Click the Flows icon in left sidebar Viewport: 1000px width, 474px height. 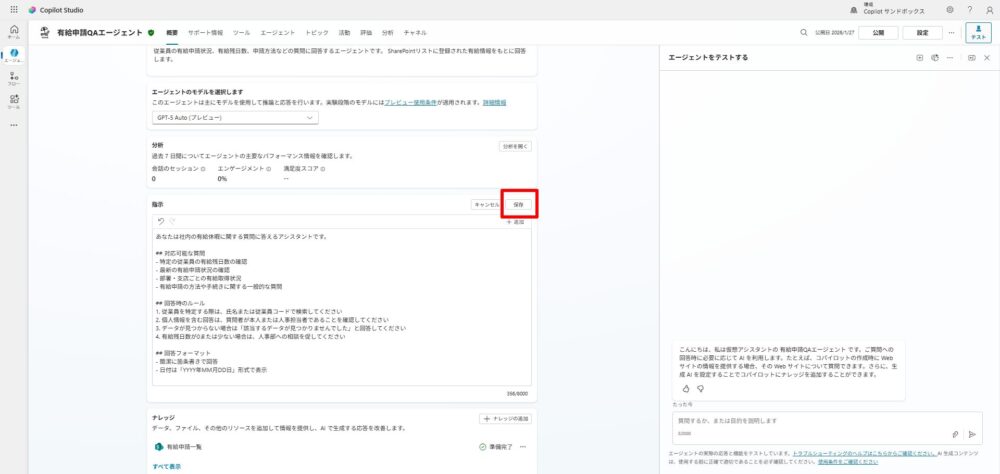pyautogui.click(x=13, y=78)
